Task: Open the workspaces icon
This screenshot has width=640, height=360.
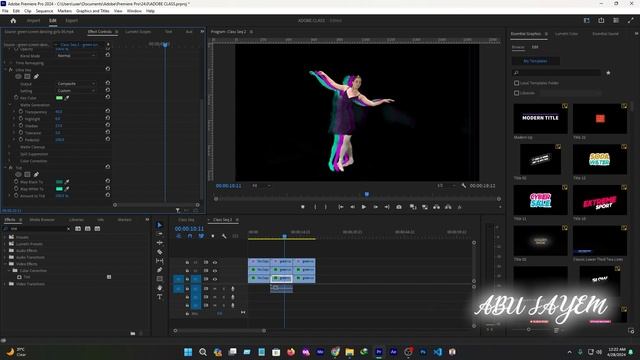Action: pyautogui.click(x=587, y=20)
